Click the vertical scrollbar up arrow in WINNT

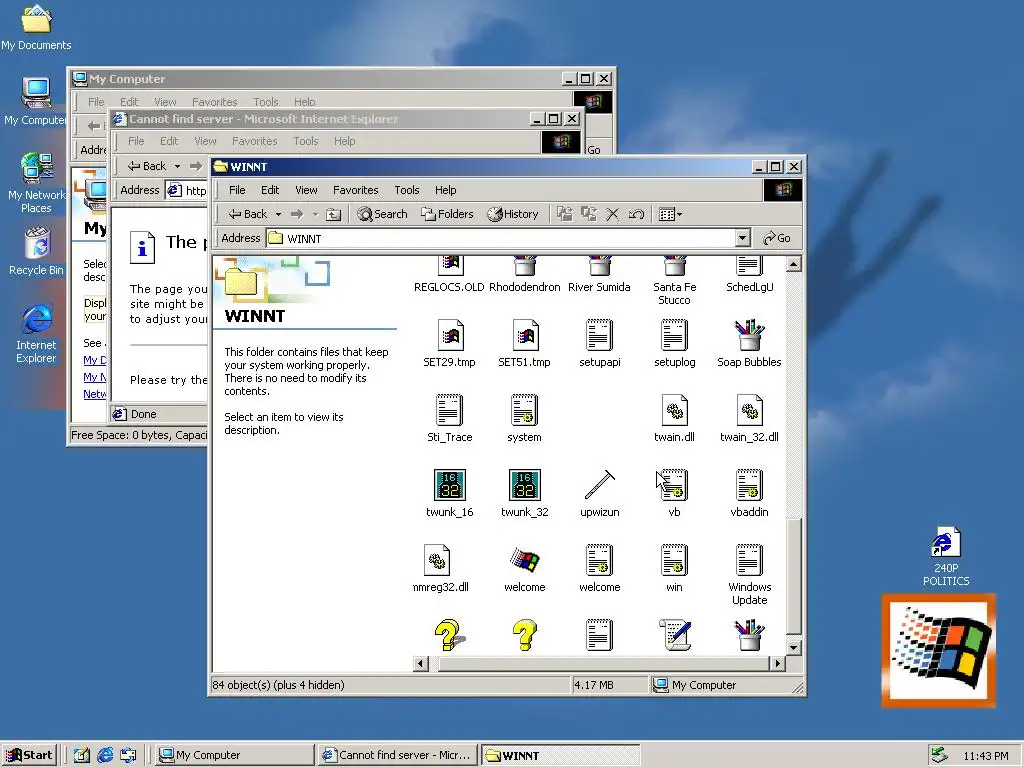pos(793,264)
